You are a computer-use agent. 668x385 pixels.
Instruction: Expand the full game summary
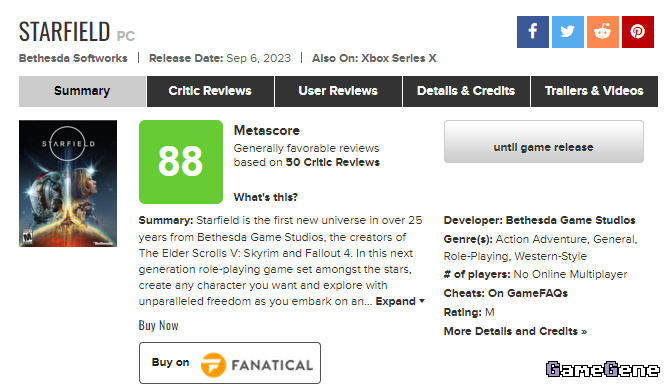click(400, 301)
